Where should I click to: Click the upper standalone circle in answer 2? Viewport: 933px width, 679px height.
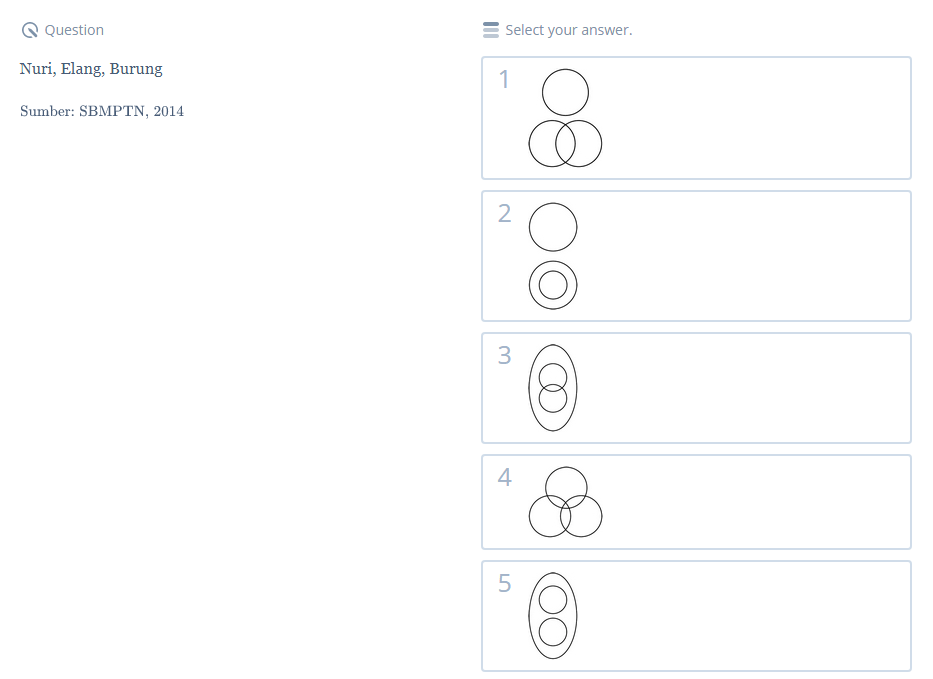click(x=553, y=227)
